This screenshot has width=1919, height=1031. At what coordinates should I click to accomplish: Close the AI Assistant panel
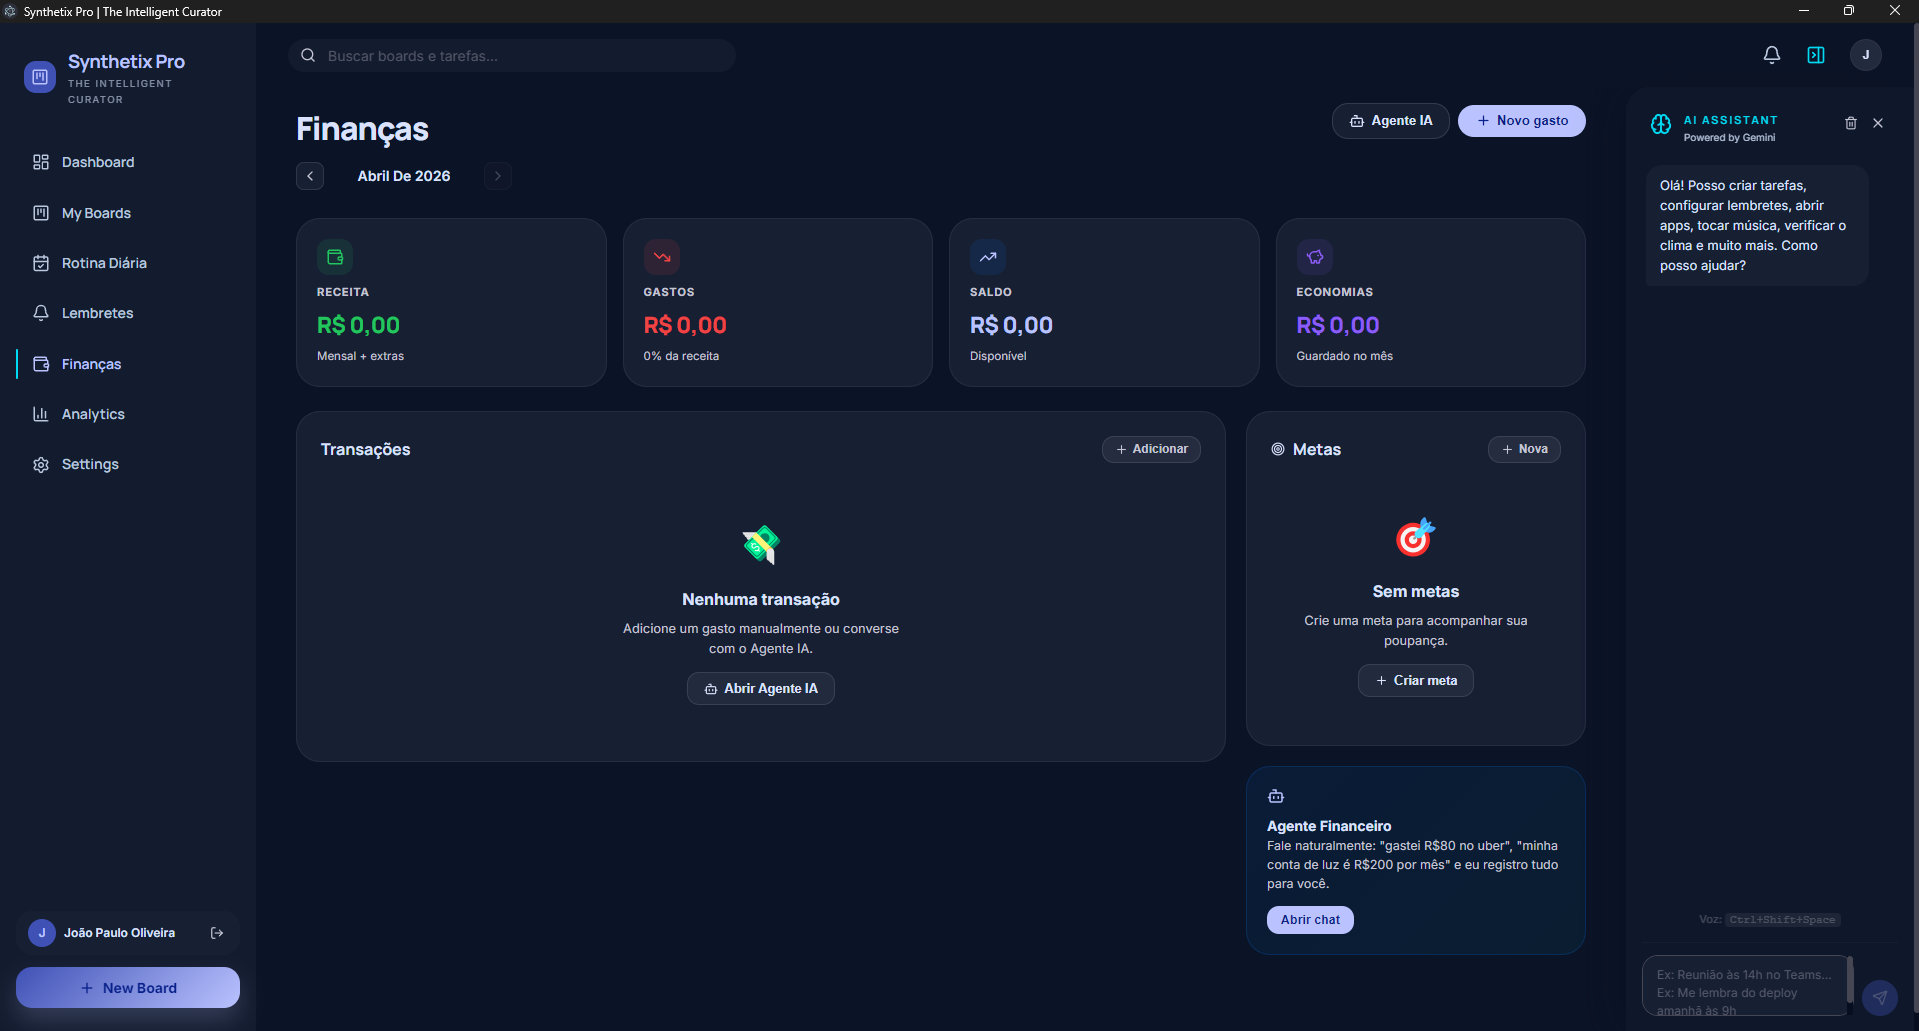pyautogui.click(x=1878, y=123)
